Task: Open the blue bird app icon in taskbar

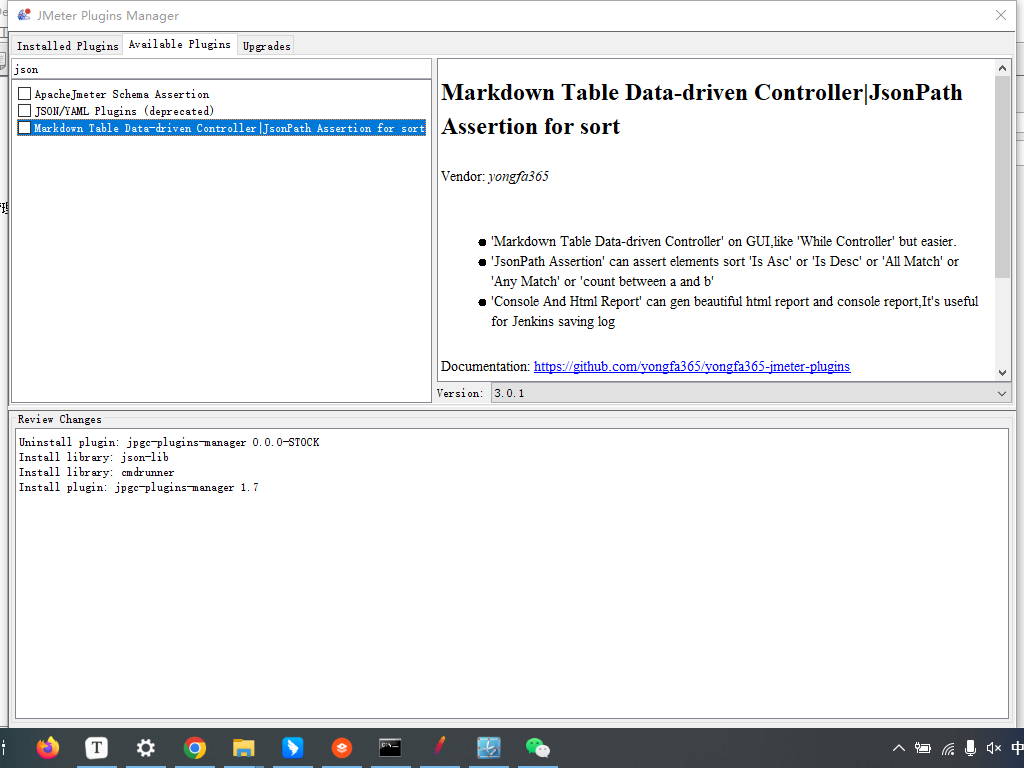Action: coord(293,748)
